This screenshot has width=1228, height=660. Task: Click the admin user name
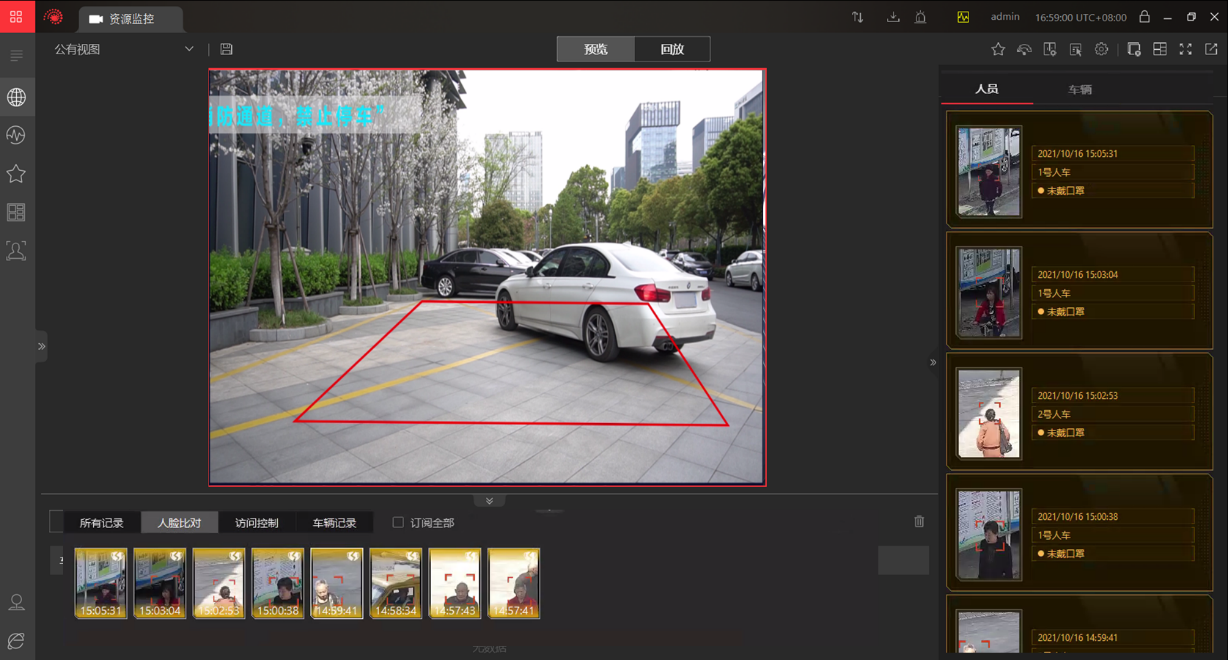1005,17
